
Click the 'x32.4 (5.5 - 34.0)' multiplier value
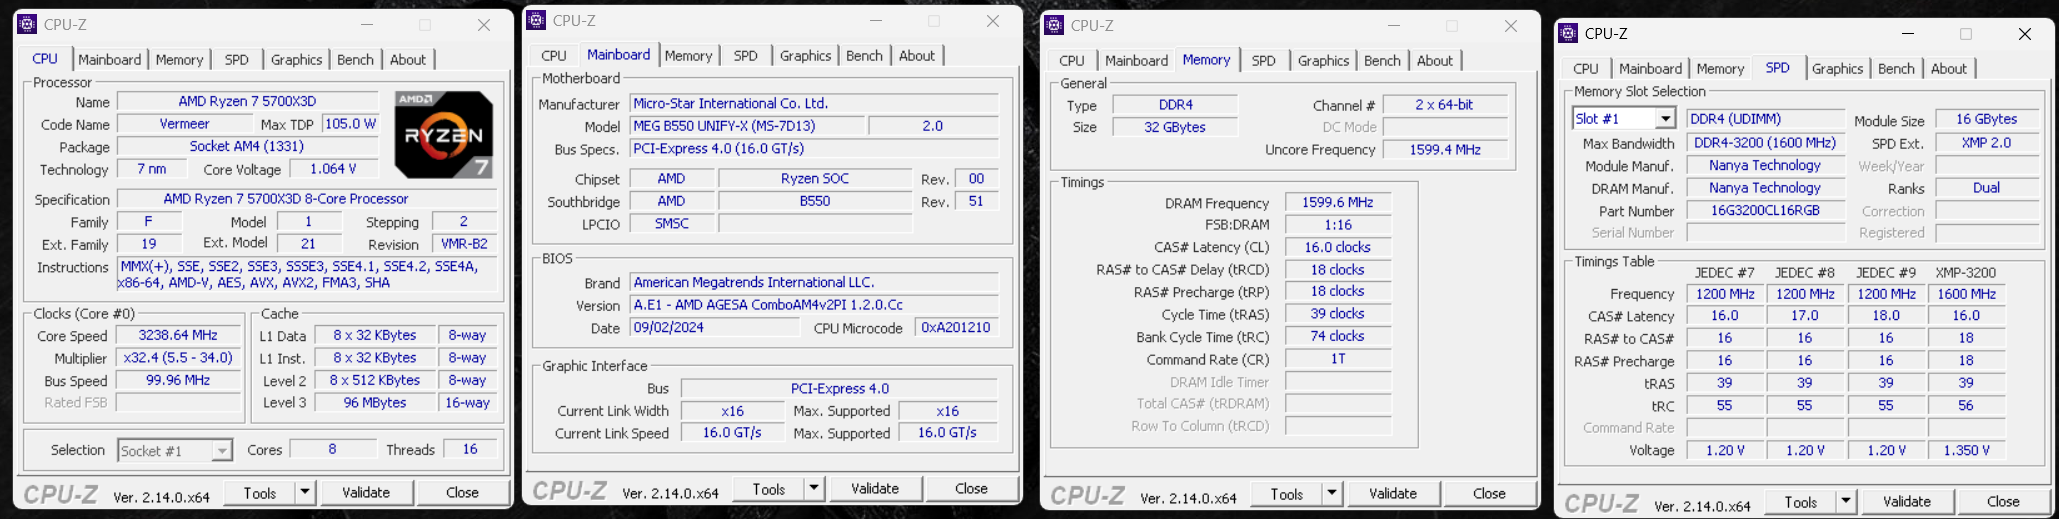[178, 357]
